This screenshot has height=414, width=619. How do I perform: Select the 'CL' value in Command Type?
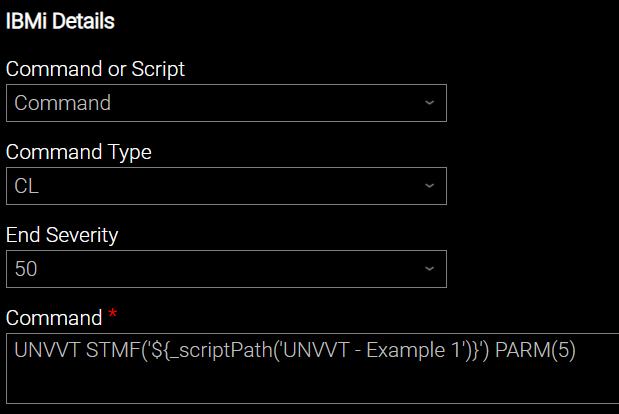pyautogui.click(x=27, y=186)
